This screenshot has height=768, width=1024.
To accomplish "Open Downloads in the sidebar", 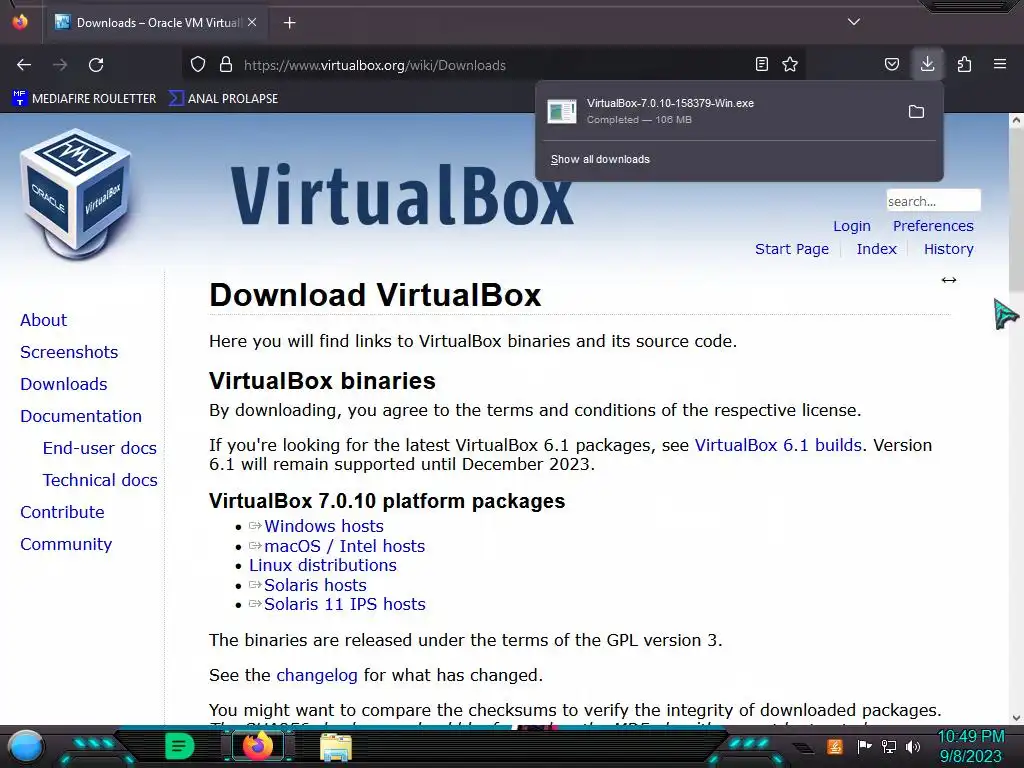I will click(x=64, y=384).
